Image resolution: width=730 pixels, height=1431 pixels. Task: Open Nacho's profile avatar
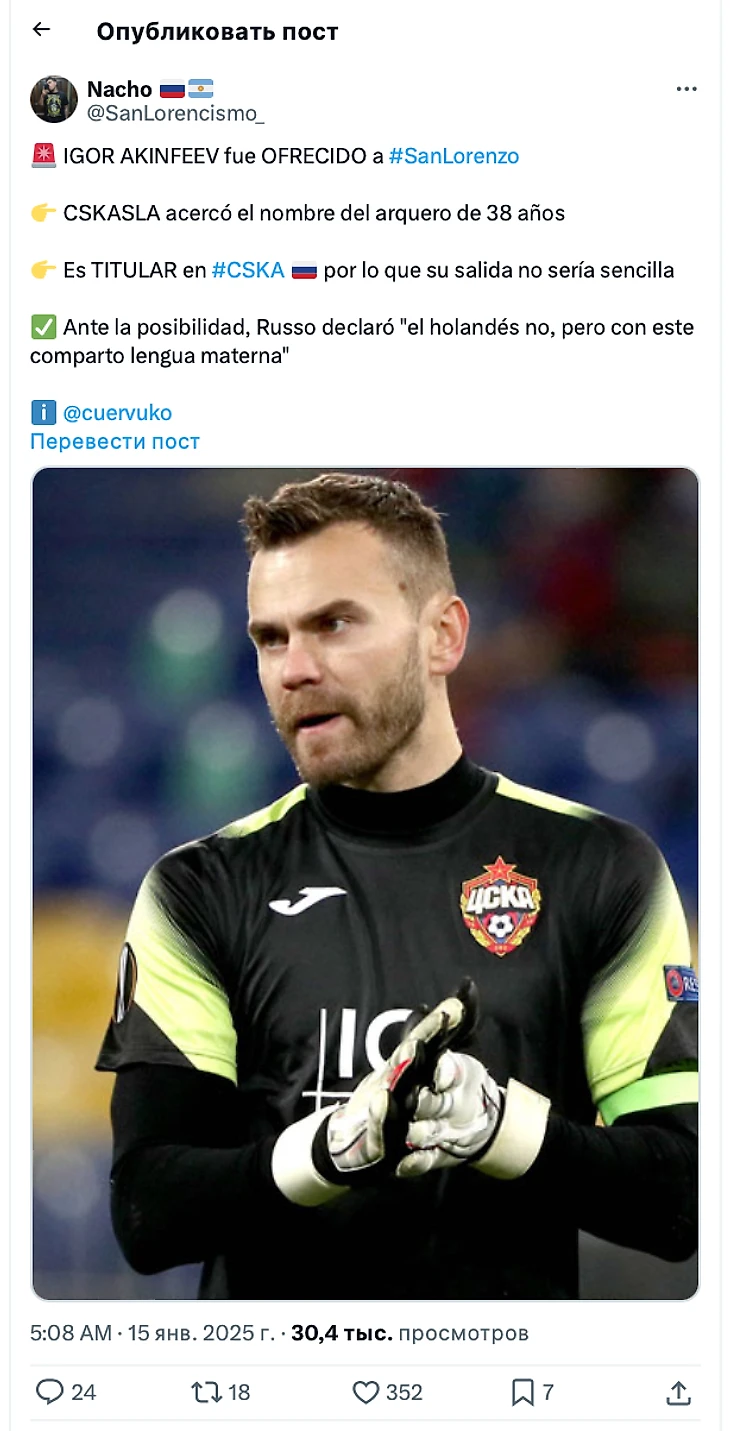tap(54, 100)
